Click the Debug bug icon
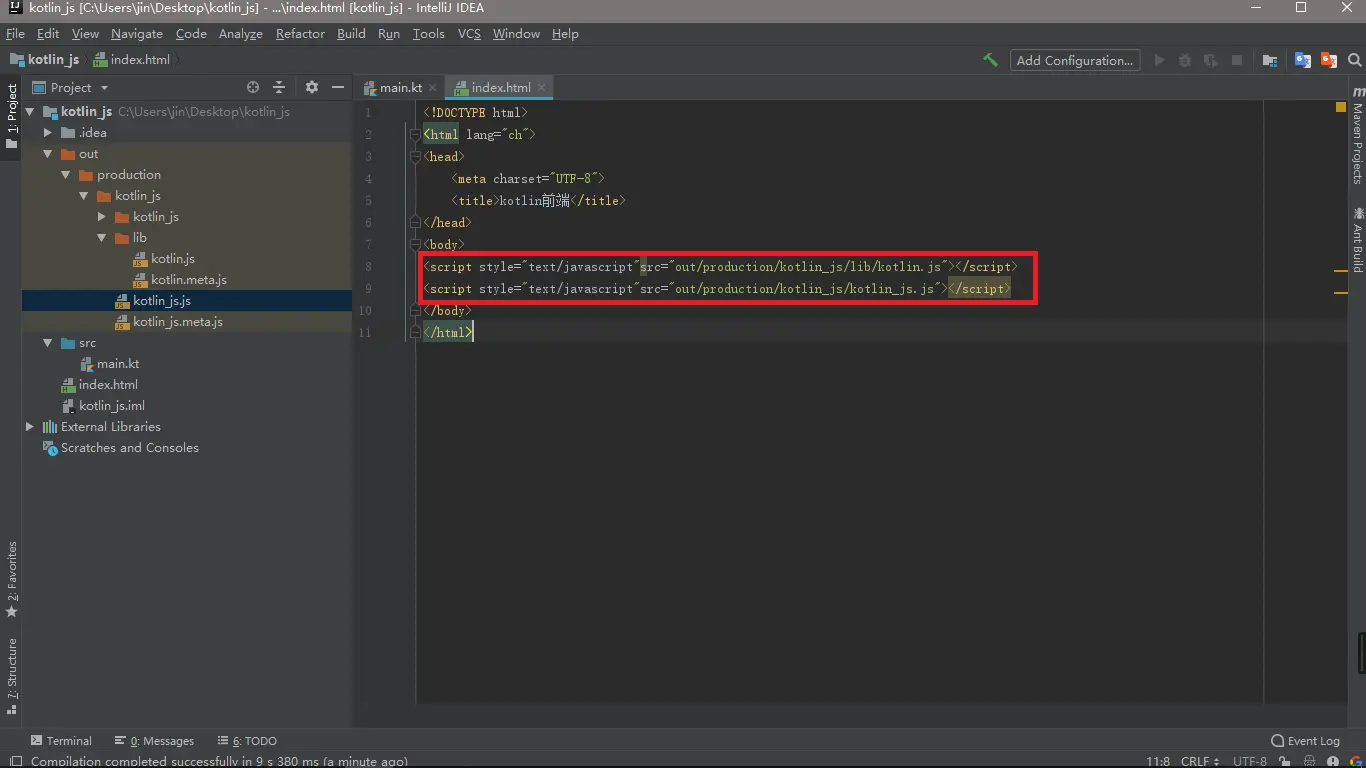 pos(1185,60)
